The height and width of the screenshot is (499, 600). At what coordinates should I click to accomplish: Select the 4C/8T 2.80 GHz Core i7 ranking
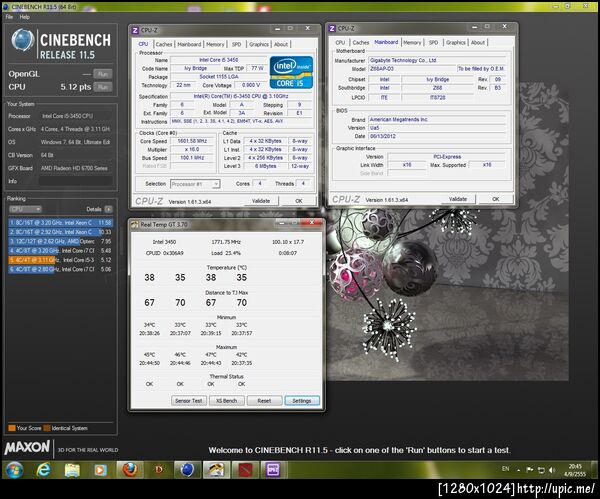pyautogui.click(x=60, y=269)
